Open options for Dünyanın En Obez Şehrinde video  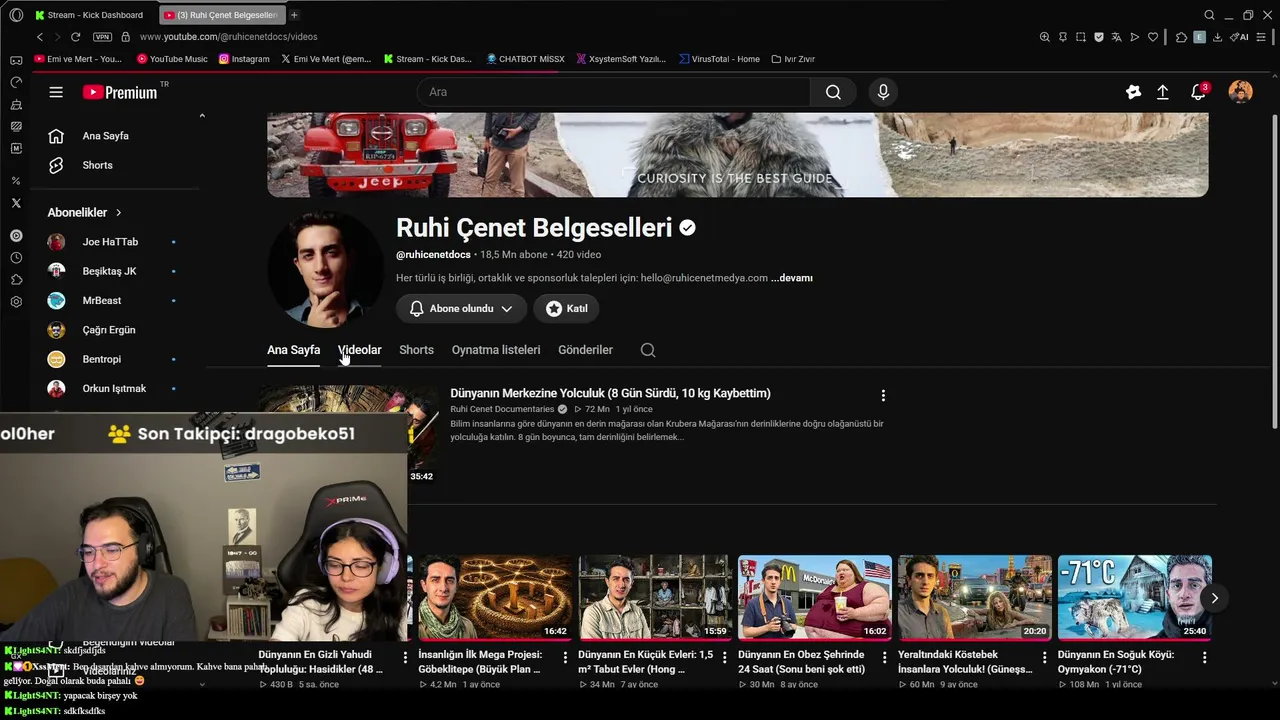coord(885,658)
